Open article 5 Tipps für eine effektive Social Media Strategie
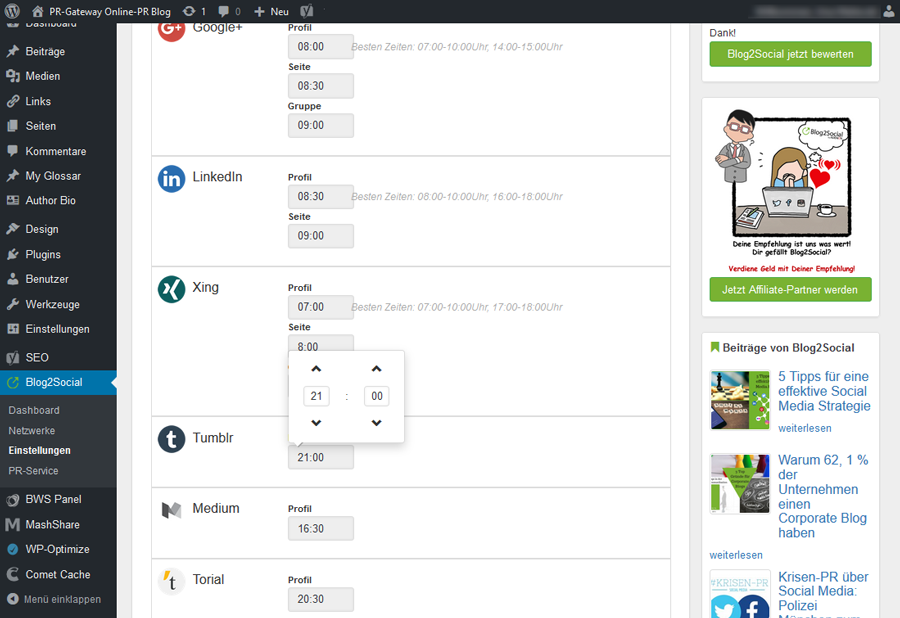The height and width of the screenshot is (618, 900). 824,391
